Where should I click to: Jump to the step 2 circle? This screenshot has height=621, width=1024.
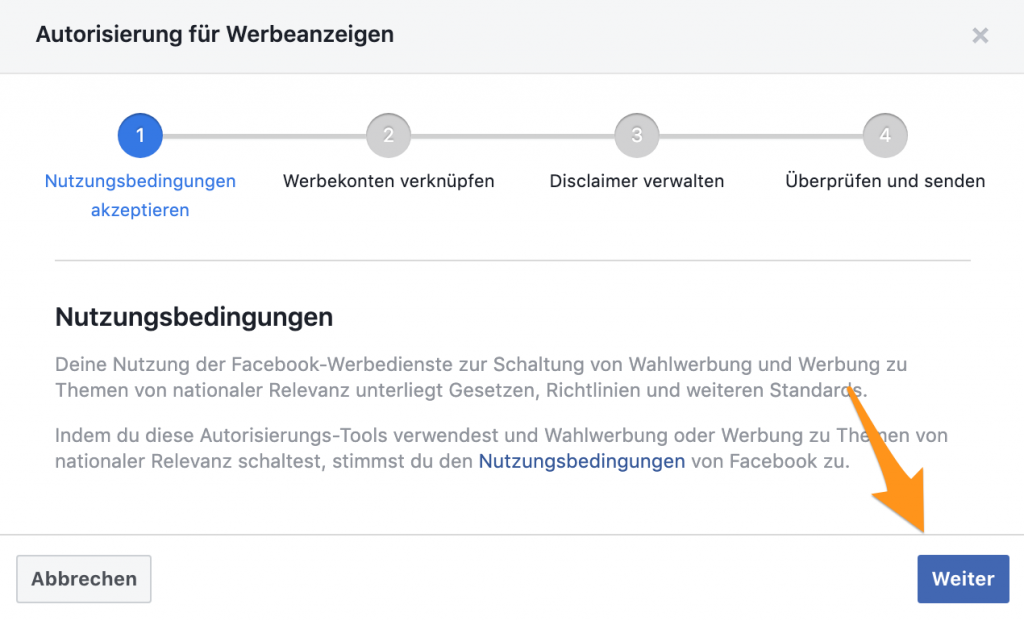click(x=388, y=135)
